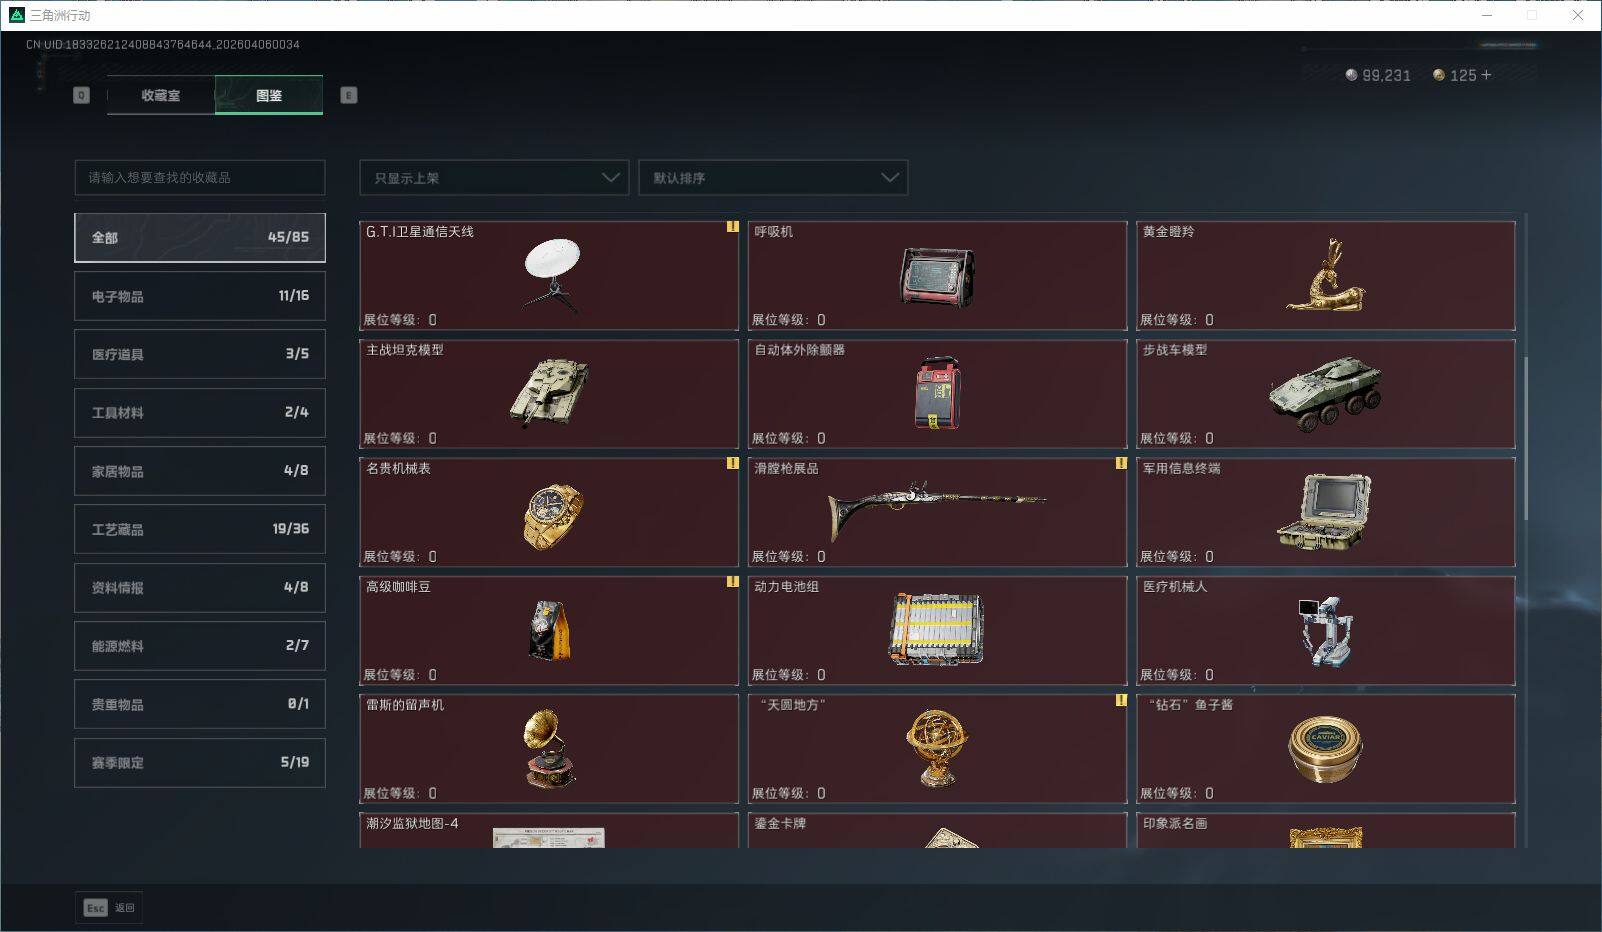Viewport: 1602px width, 932px height.
Task: Open the 默认排序 sorting dropdown
Action: [x=773, y=177]
